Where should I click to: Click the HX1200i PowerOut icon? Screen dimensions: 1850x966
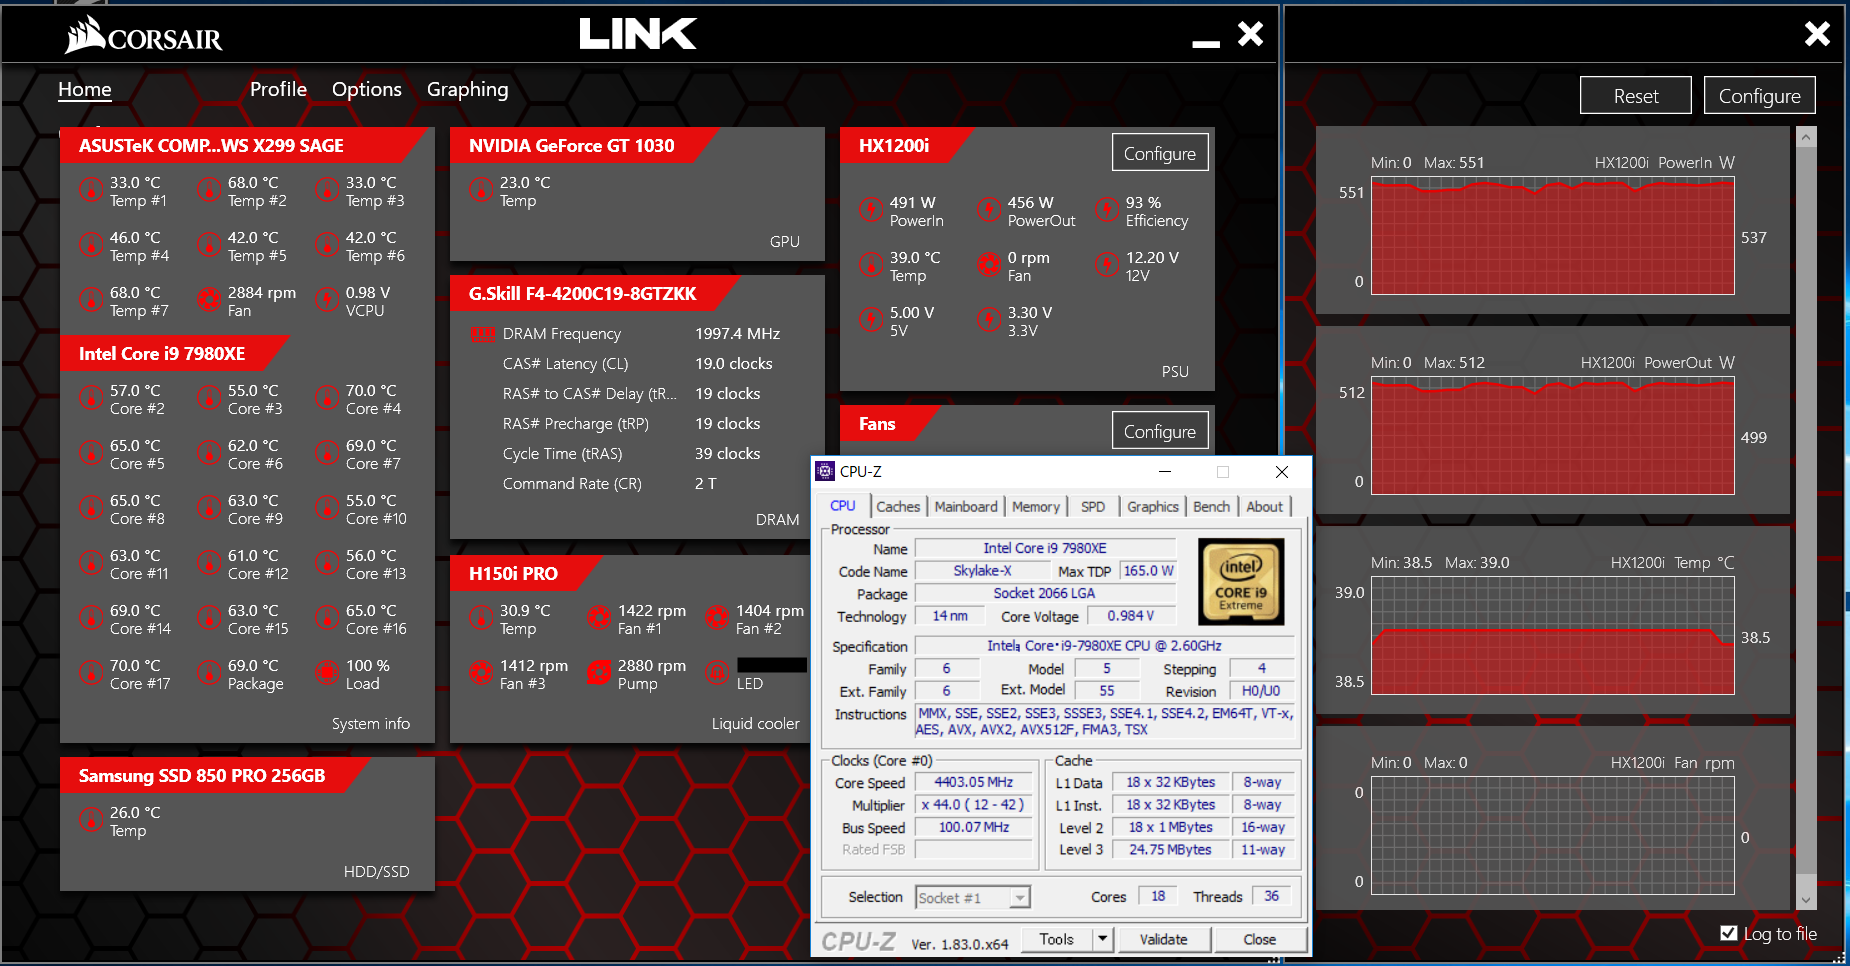coord(989,210)
